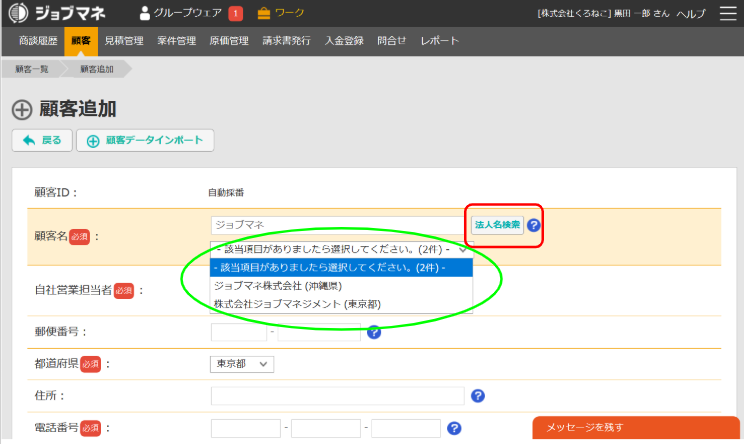The image size is (744, 444).
Task: Click the メッセージを残す chat button
Action: click(636, 428)
